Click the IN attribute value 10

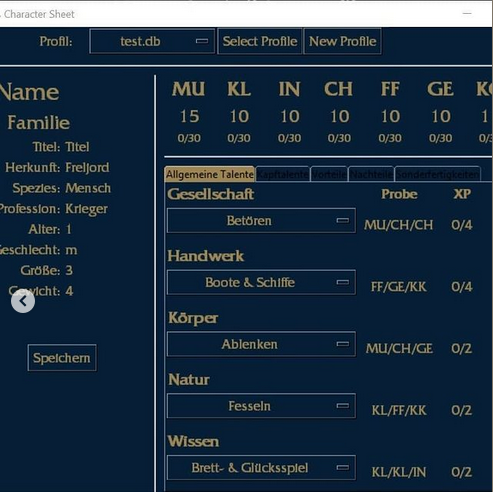(290, 116)
